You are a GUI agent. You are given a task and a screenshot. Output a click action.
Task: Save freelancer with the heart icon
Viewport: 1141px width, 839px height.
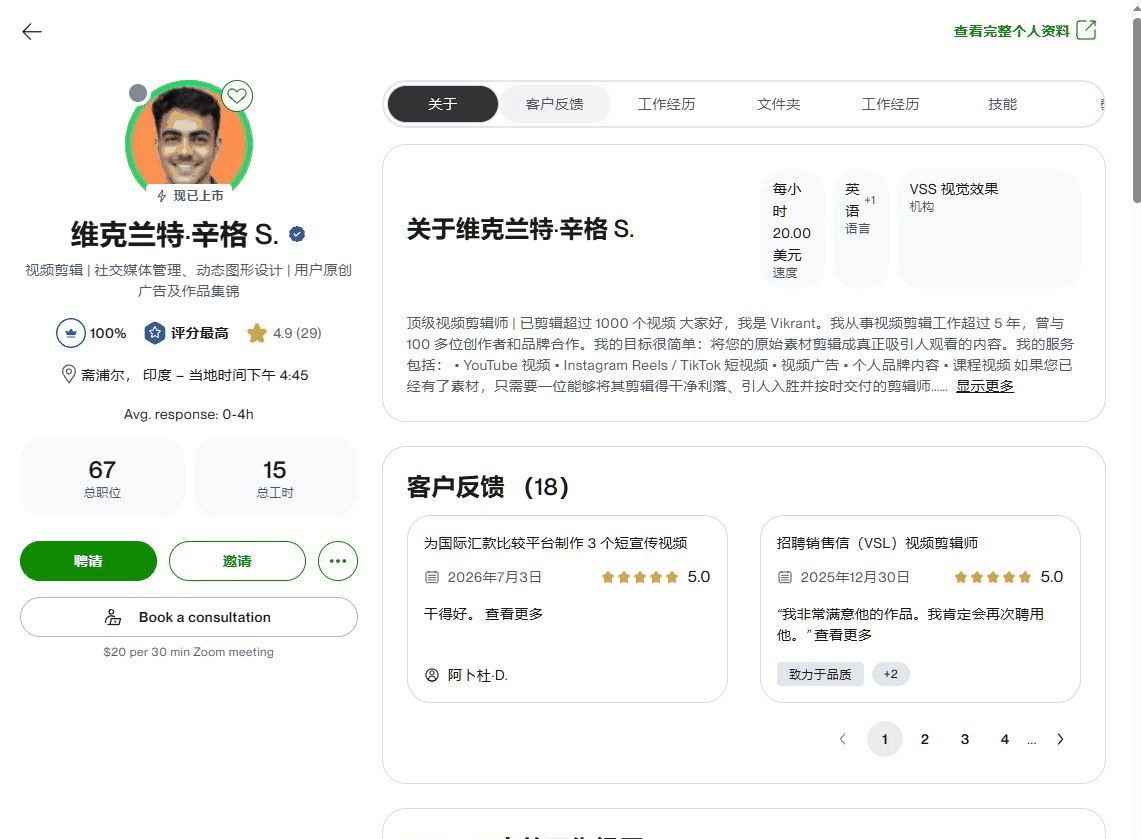[x=236, y=96]
